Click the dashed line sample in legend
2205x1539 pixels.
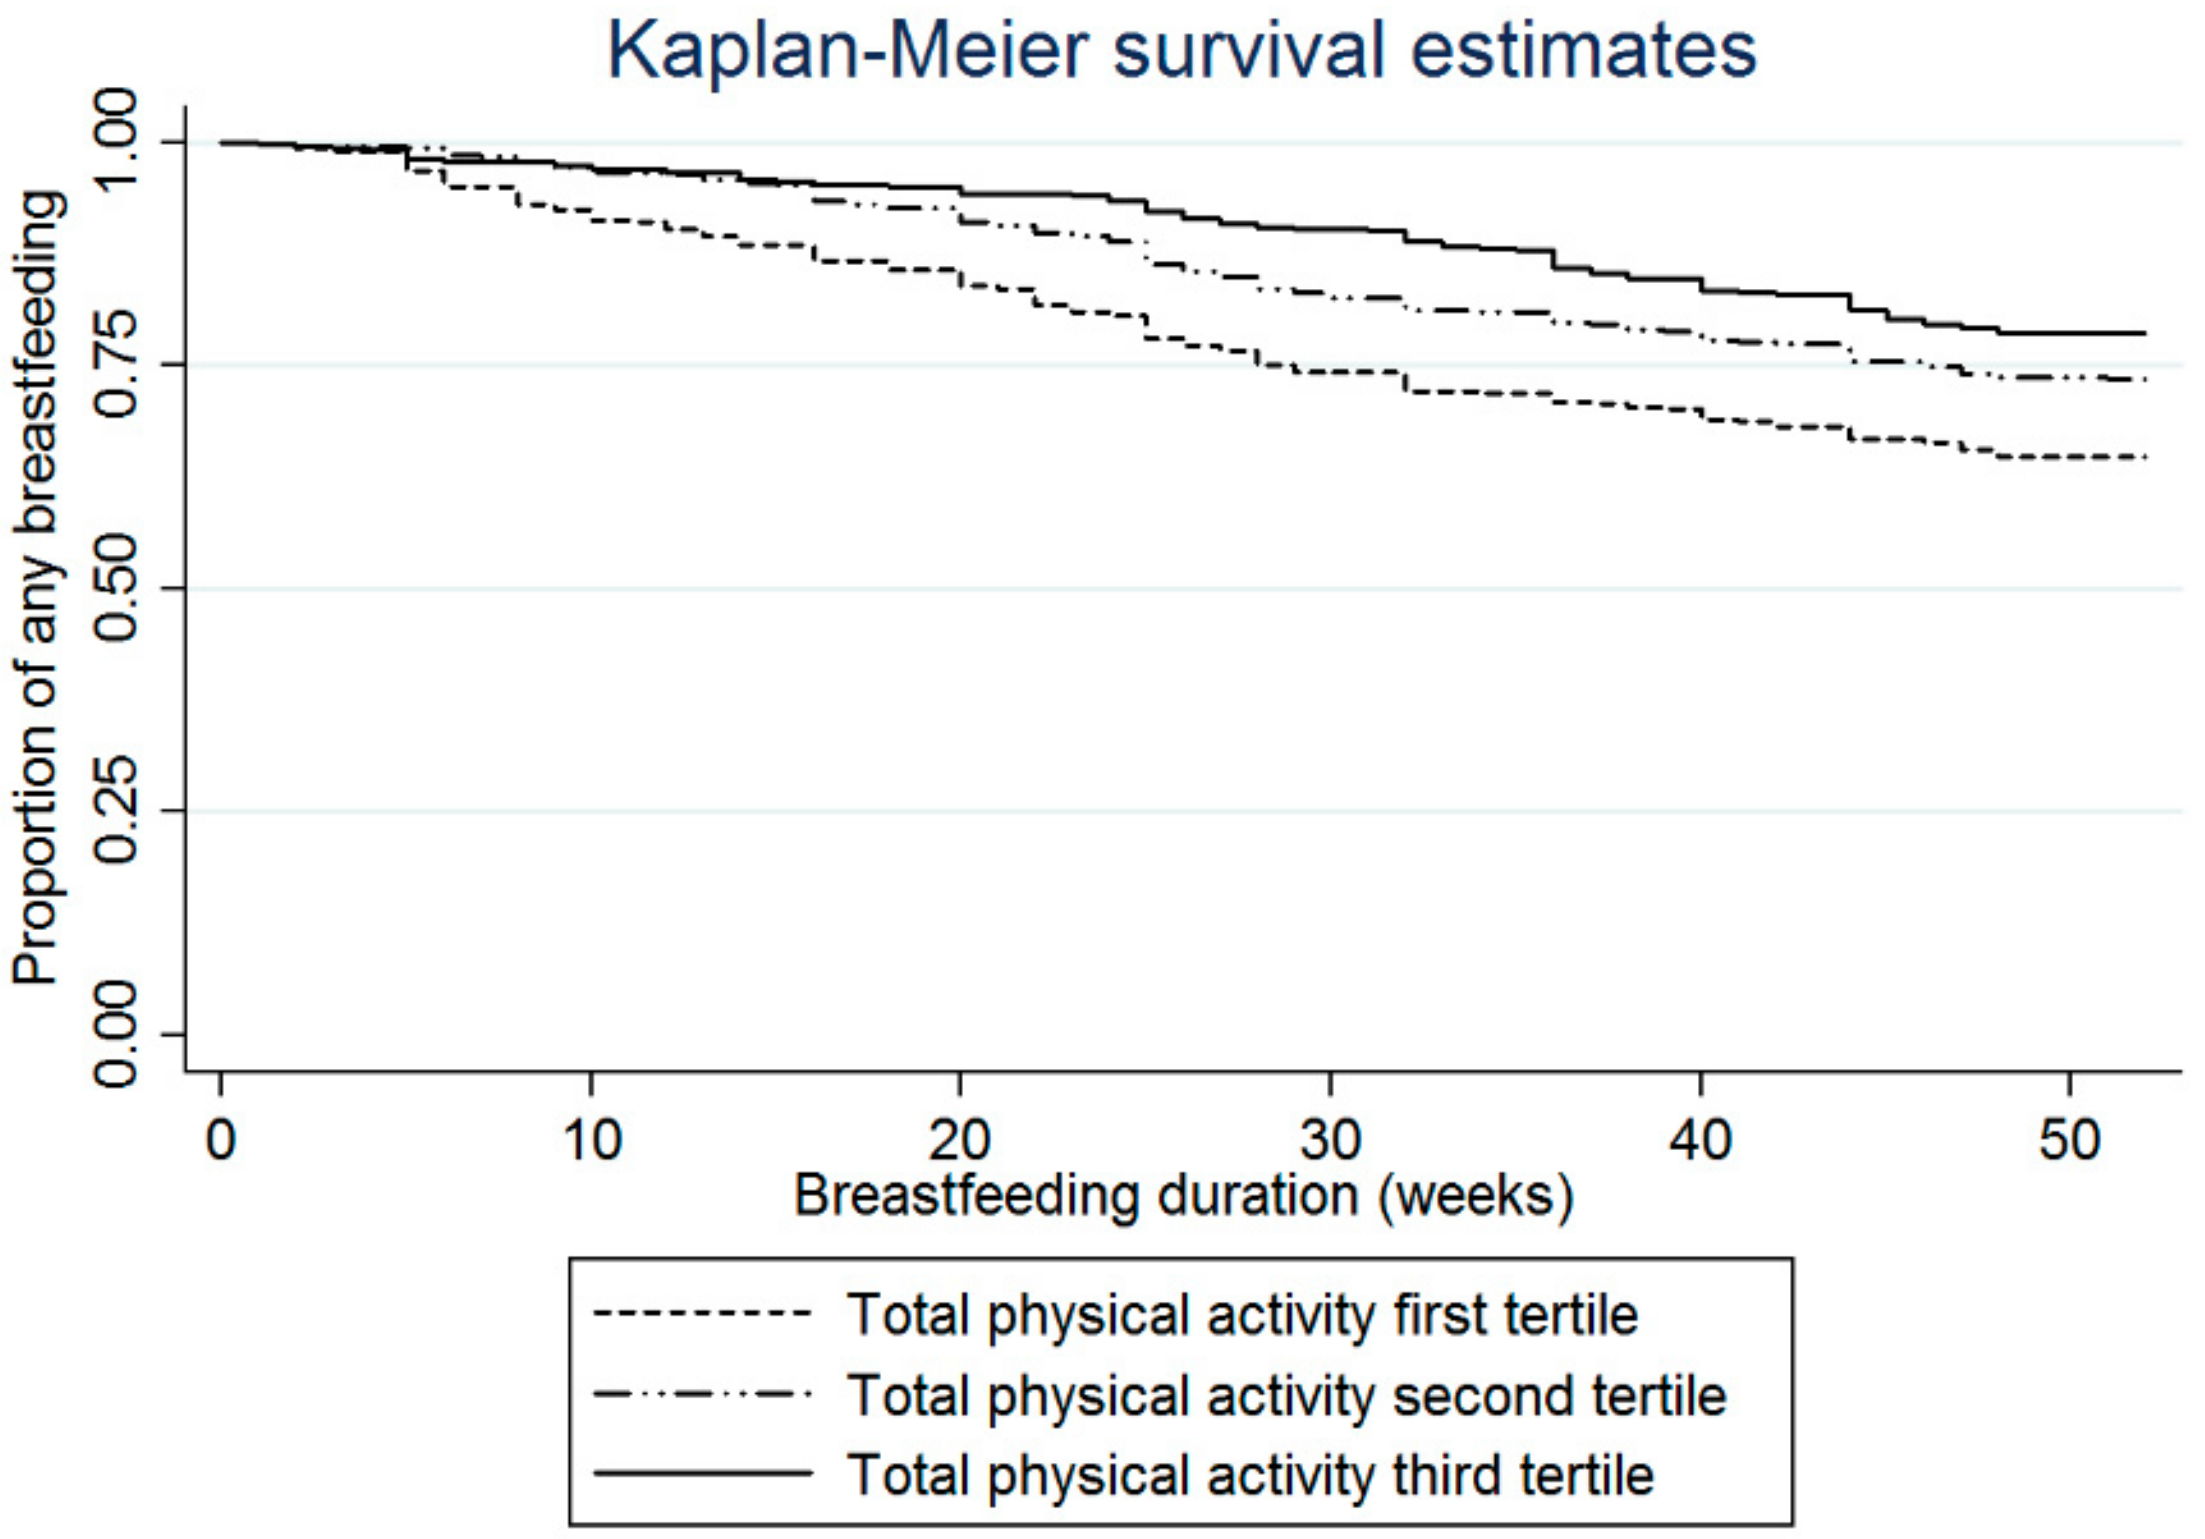coord(702,1313)
